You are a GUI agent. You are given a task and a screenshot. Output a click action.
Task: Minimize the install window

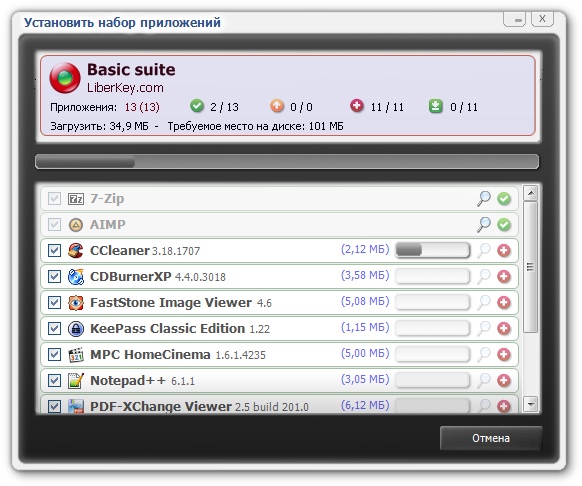pyautogui.click(x=514, y=19)
